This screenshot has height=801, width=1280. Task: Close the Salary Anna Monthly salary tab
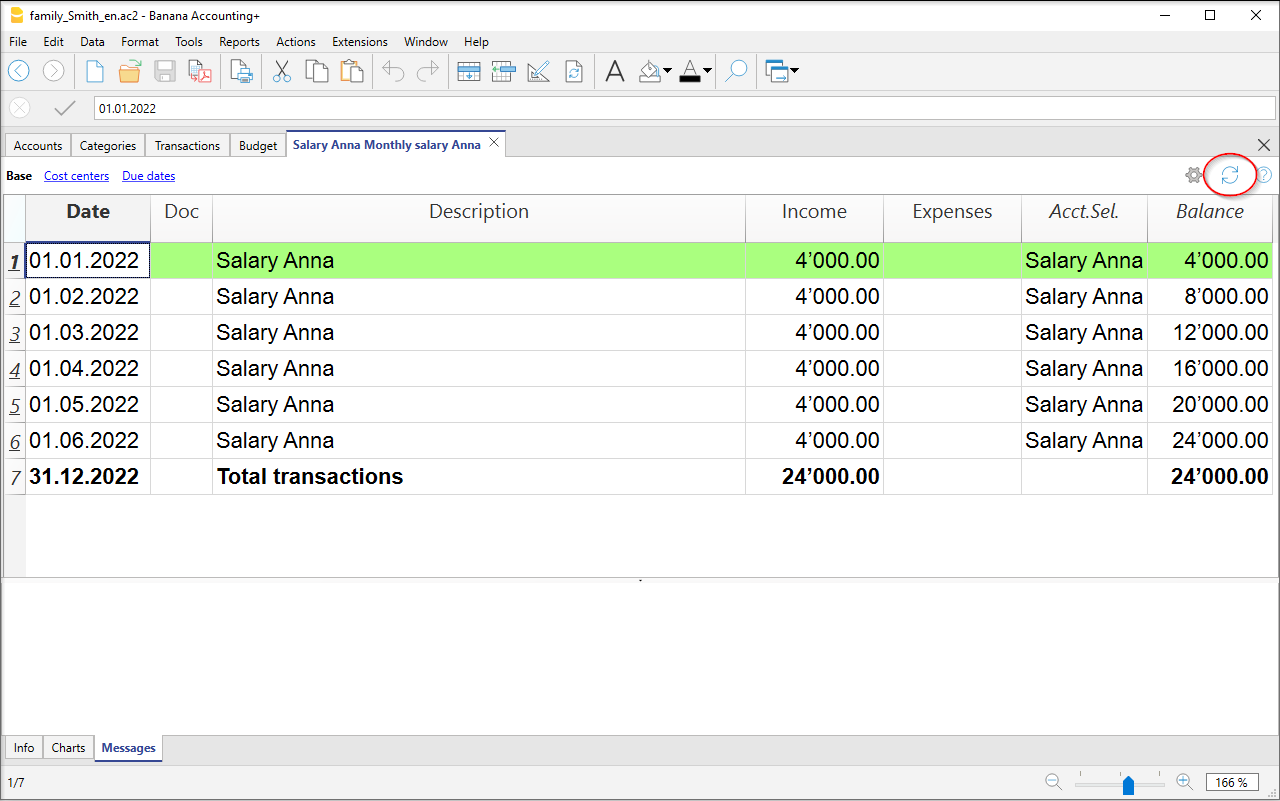click(x=494, y=143)
